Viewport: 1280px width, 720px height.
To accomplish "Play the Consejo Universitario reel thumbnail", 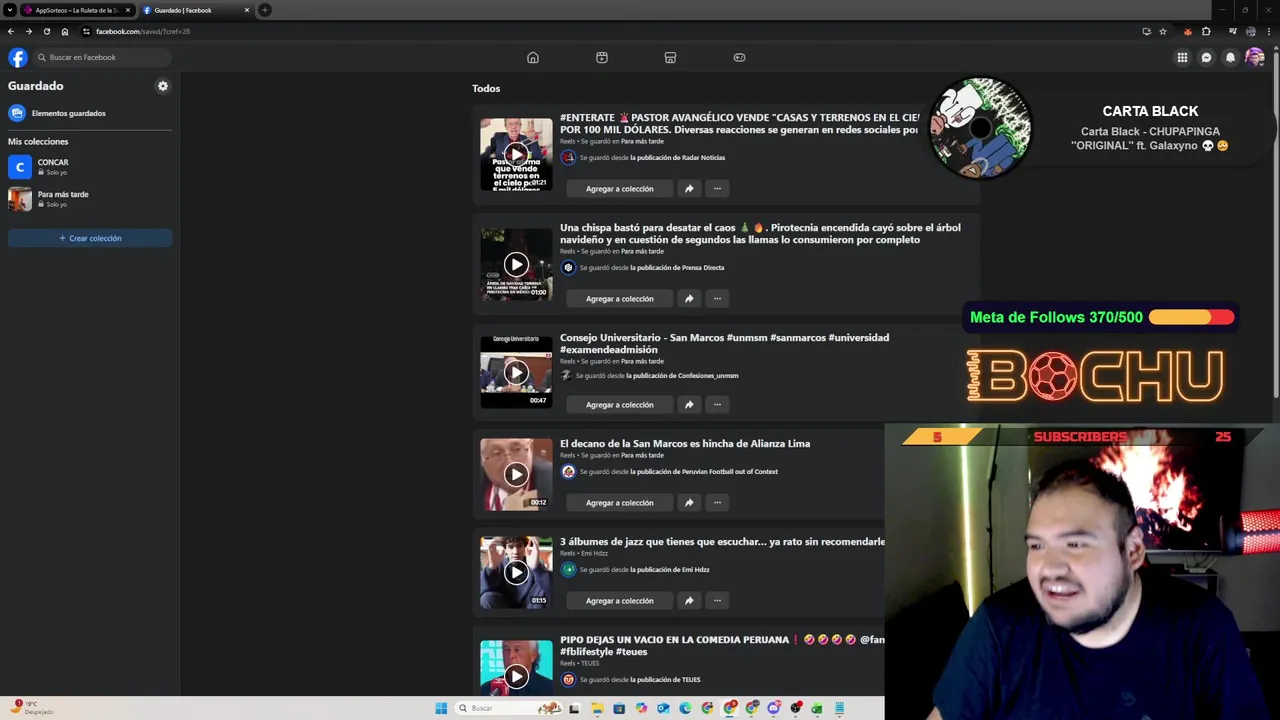I will [516, 372].
